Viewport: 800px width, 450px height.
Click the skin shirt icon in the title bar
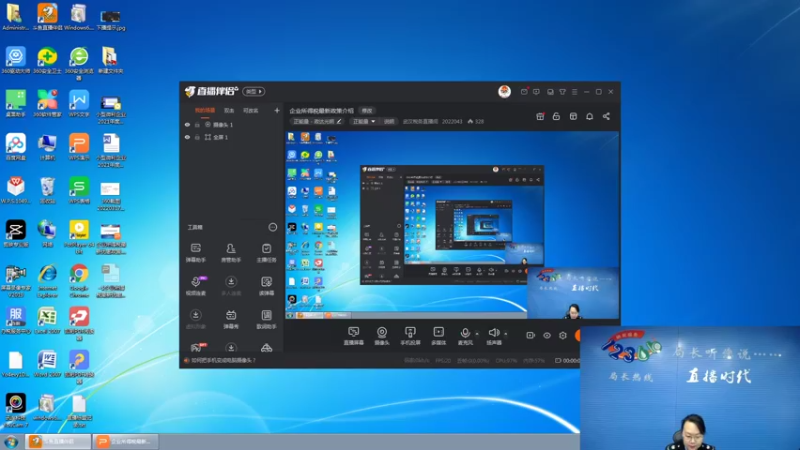coord(562,92)
